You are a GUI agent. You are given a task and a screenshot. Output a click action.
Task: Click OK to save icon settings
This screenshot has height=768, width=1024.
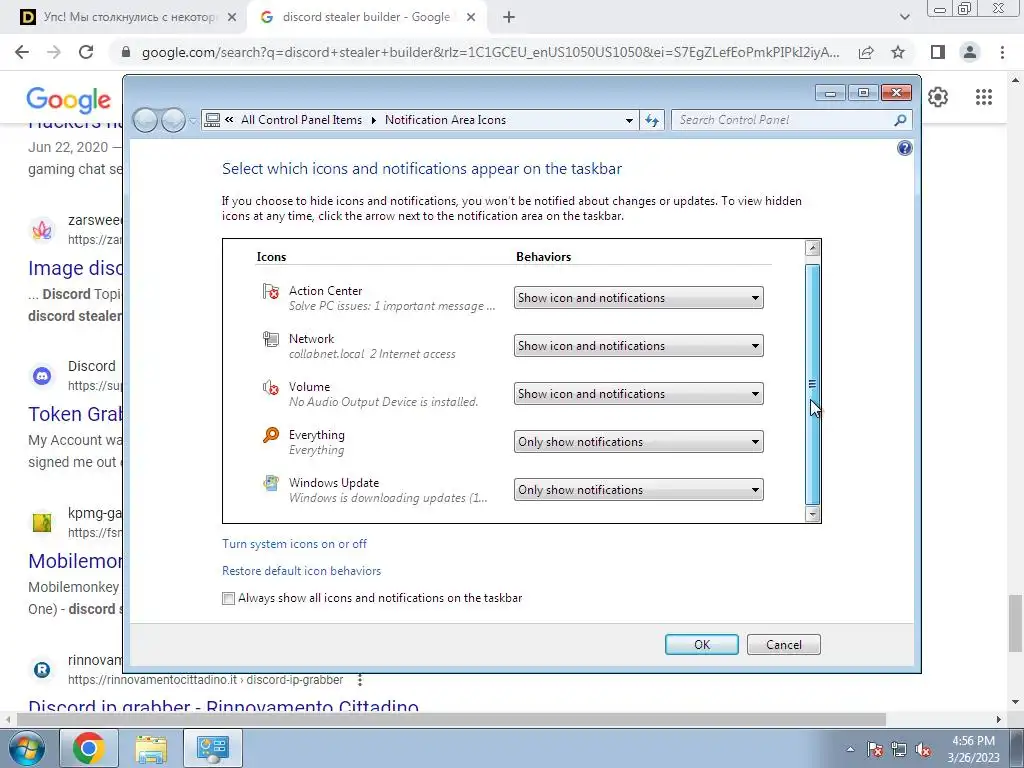[x=701, y=645]
